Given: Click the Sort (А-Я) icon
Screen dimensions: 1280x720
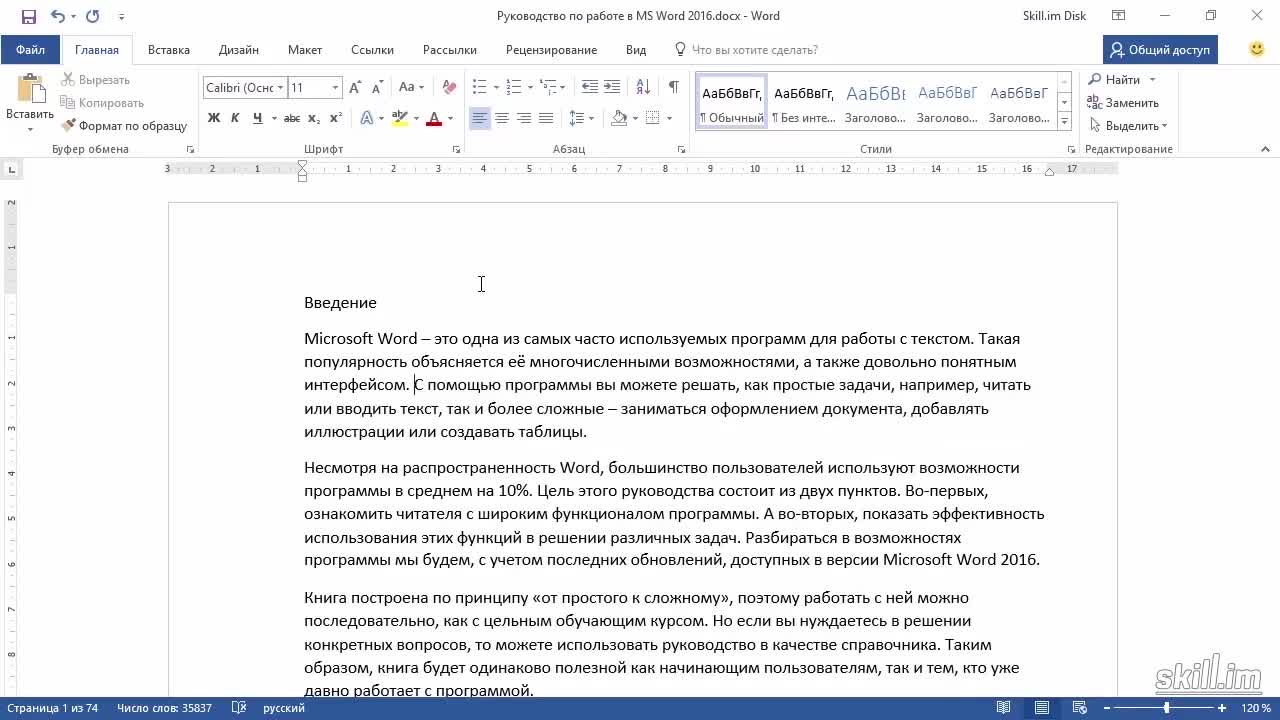Looking at the screenshot, I should [643, 88].
